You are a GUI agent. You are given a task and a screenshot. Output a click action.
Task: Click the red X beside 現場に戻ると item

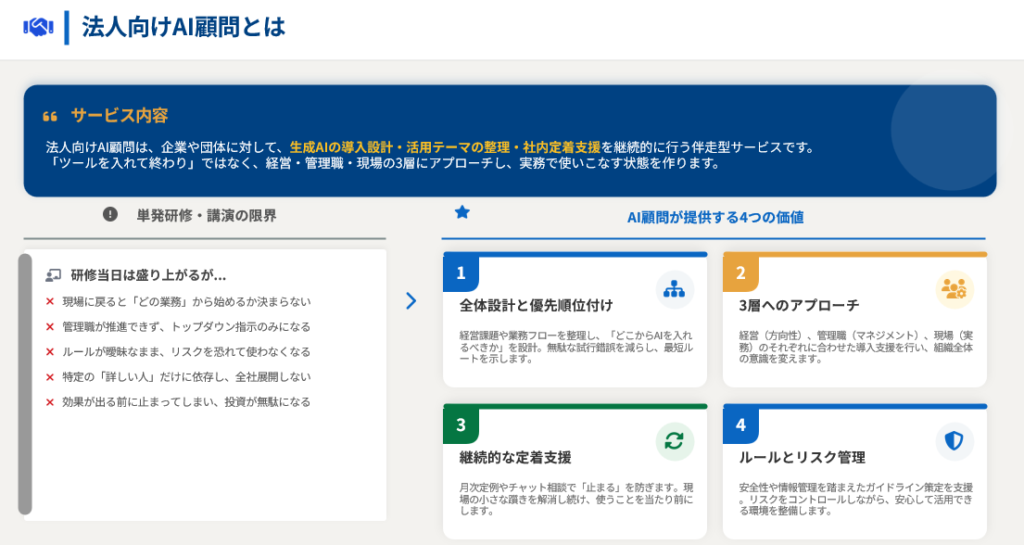click(50, 301)
